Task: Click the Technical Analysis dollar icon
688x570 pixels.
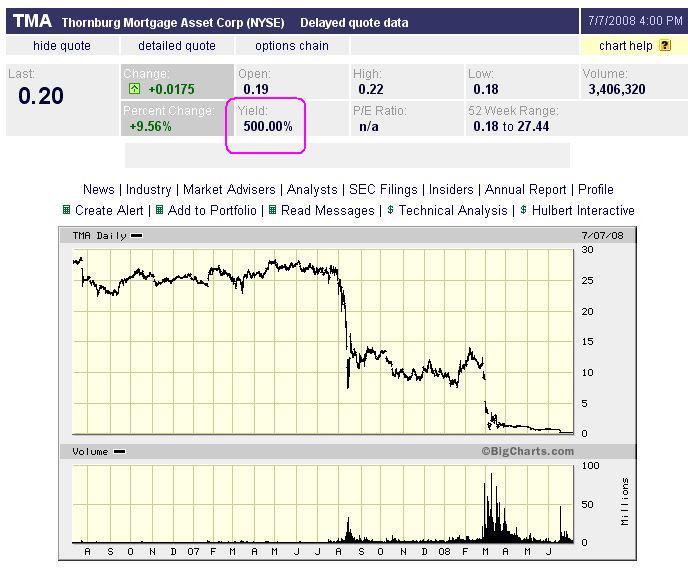Action: pyautogui.click(x=390, y=210)
